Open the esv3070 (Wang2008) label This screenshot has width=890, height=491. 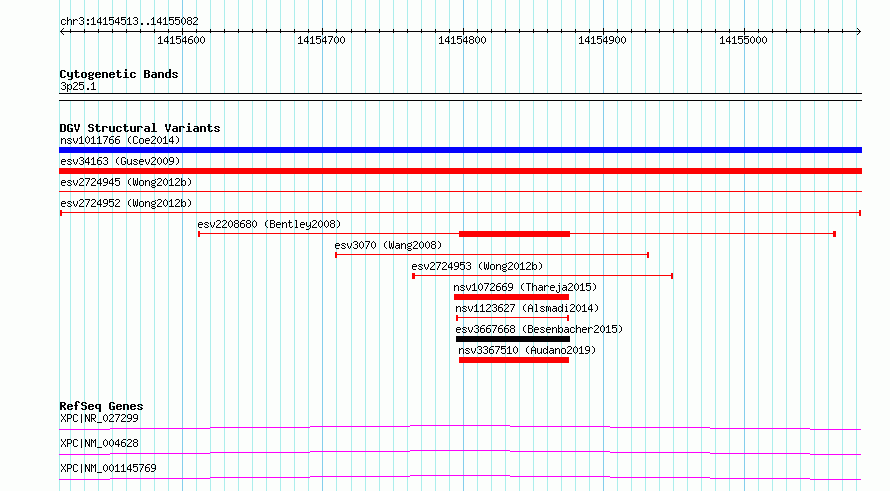point(388,245)
